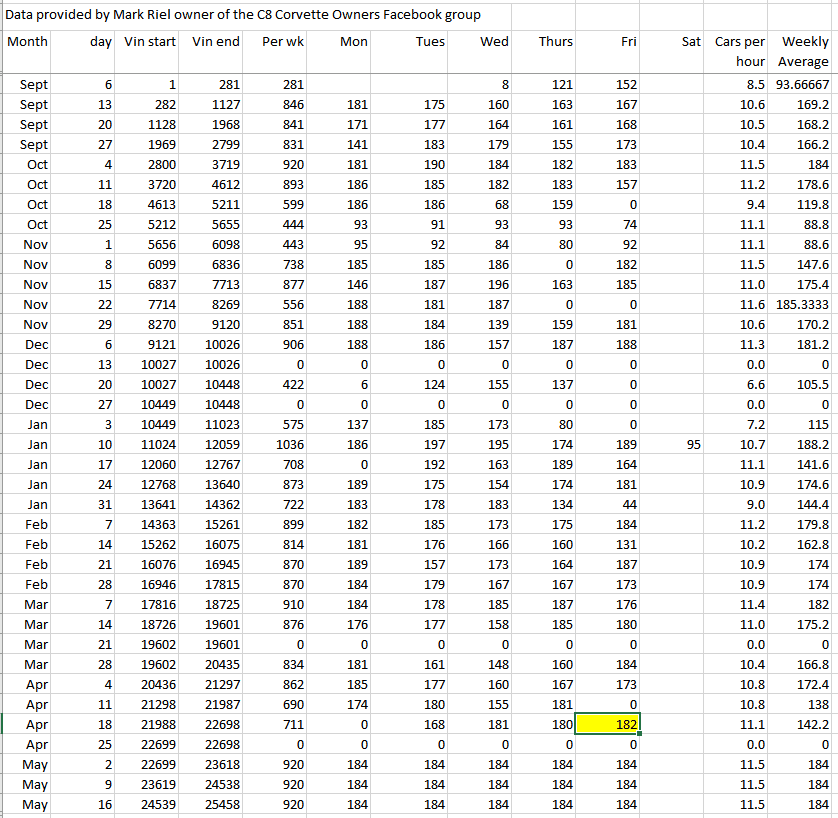Click the Vin start cell with value 1

pos(148,85)
